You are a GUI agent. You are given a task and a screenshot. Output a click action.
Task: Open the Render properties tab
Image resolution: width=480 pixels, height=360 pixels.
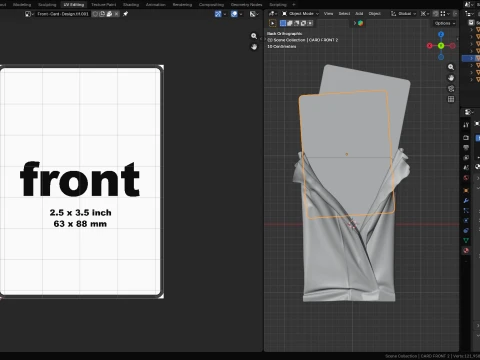point(466,138)
